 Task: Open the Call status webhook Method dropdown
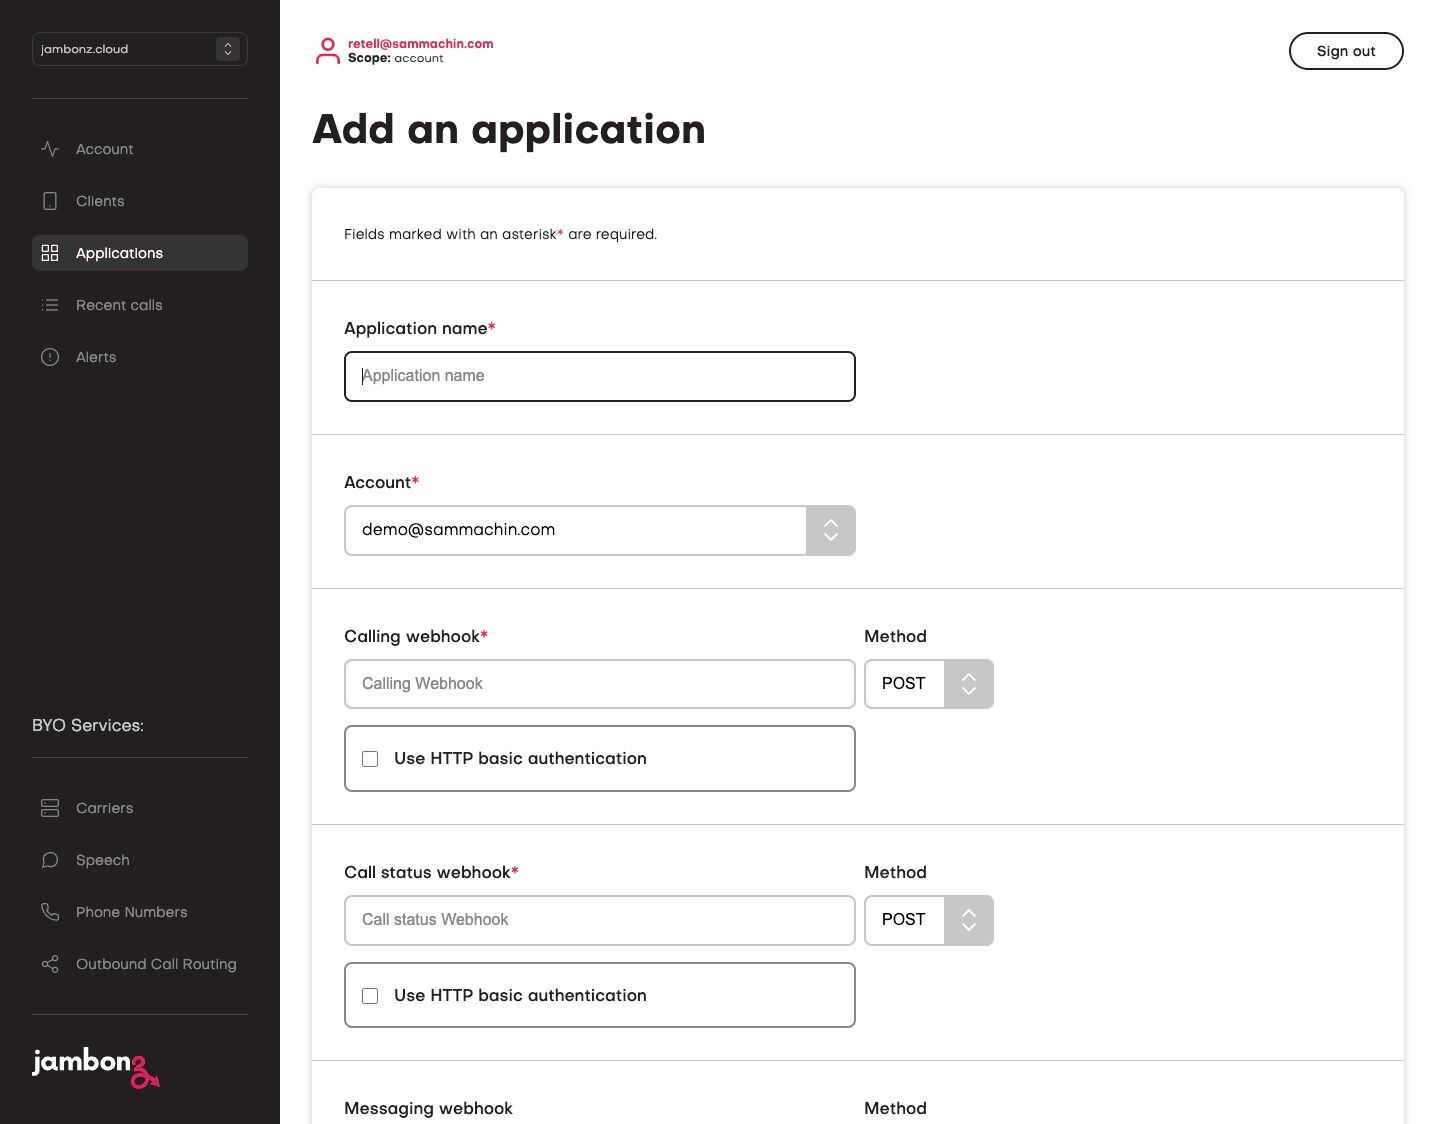point(928,920)
